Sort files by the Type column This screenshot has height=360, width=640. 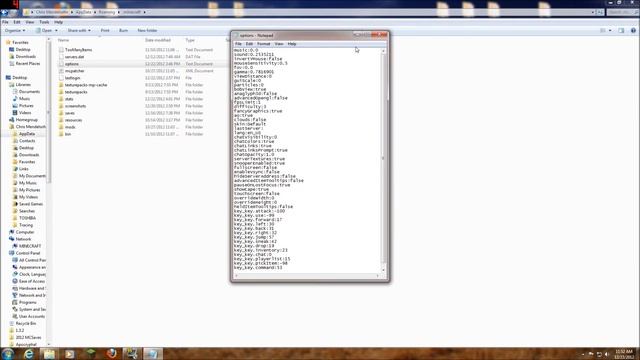click(190, 40)
